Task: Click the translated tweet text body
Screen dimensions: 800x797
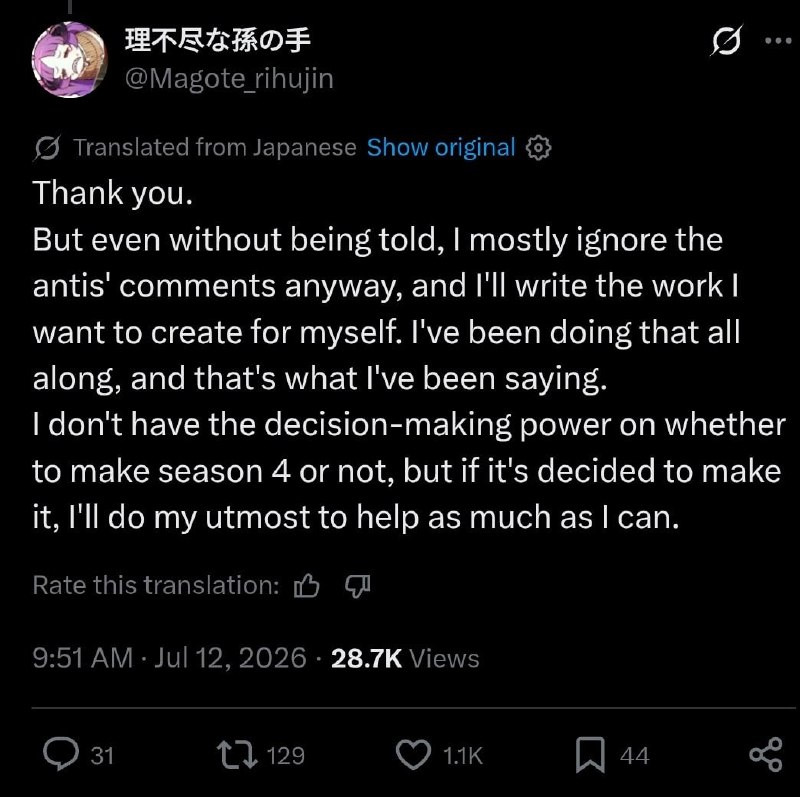Action: click(409, 355)
